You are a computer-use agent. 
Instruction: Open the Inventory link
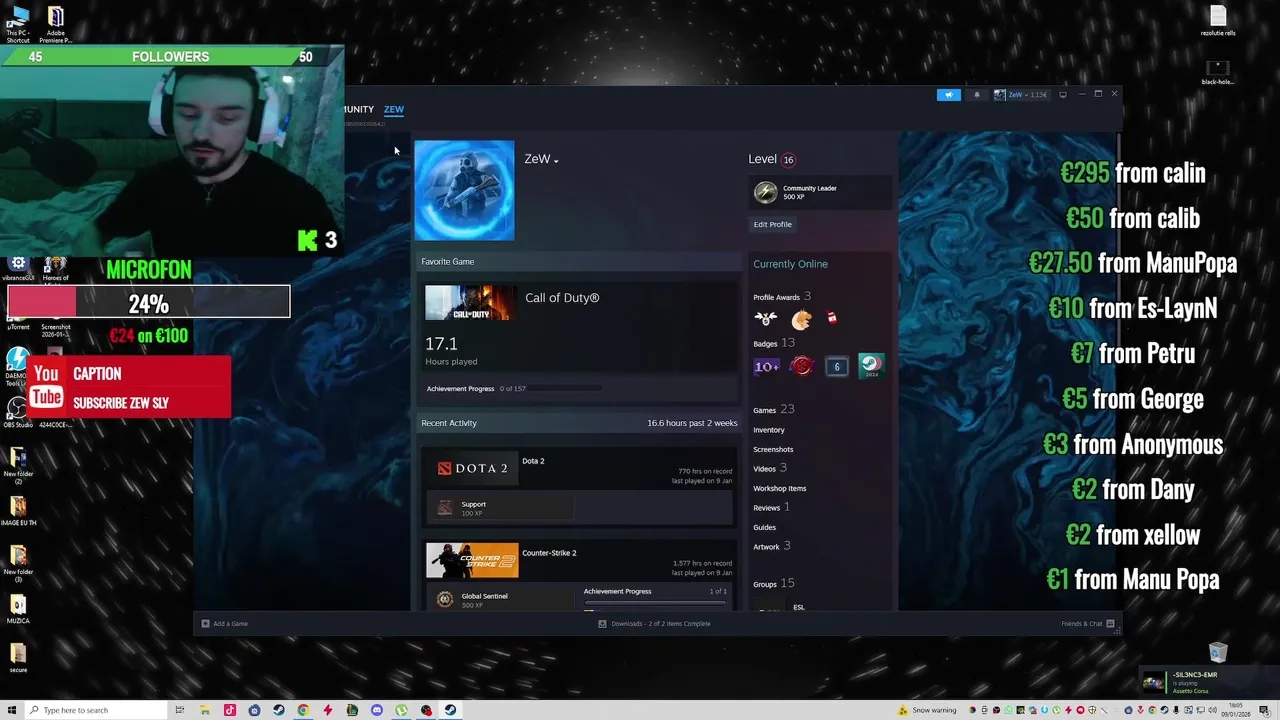click(769, 430)
